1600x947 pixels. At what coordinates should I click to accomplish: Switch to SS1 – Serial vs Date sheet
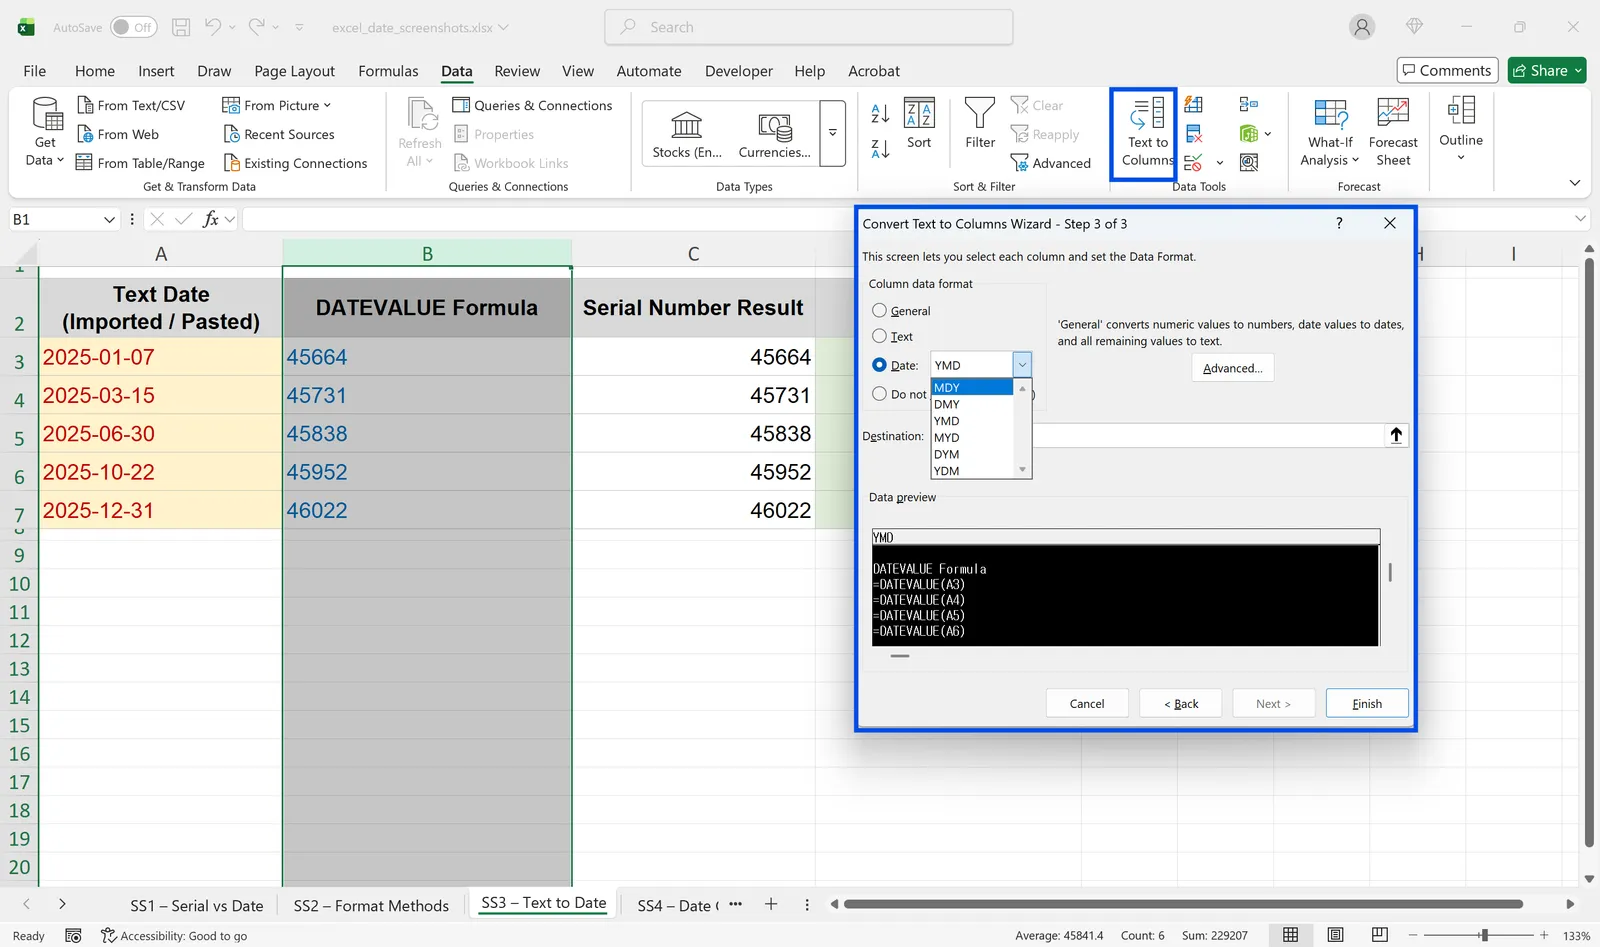point(197,905)
